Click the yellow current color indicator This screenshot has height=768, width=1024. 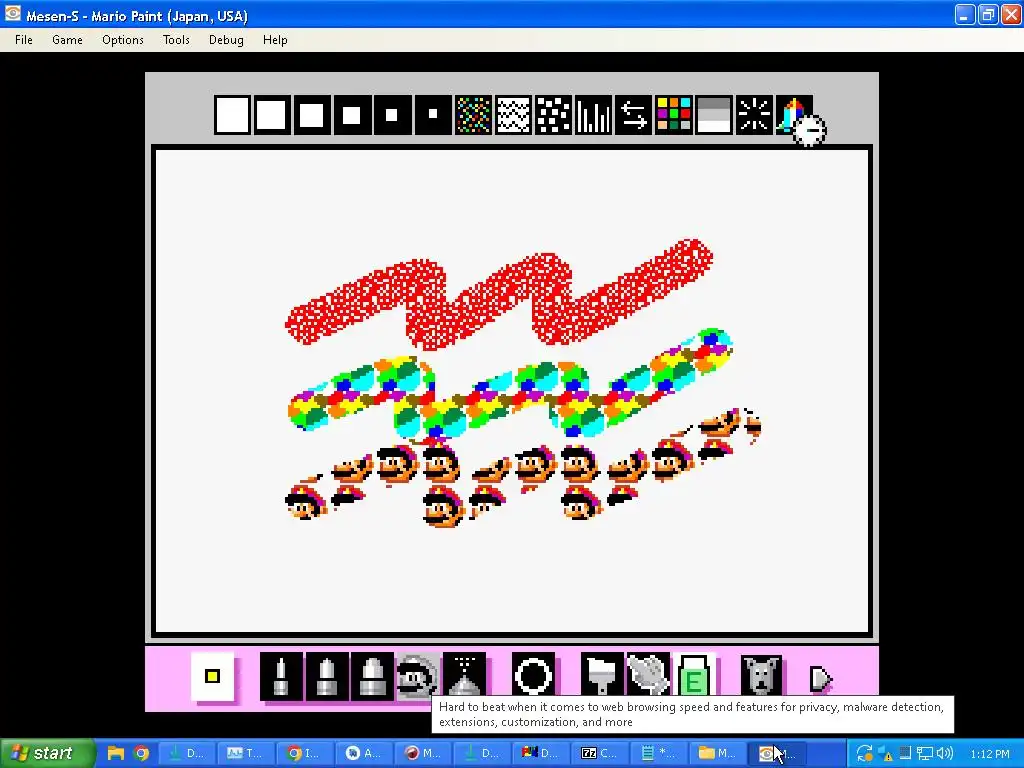(212, 677)
